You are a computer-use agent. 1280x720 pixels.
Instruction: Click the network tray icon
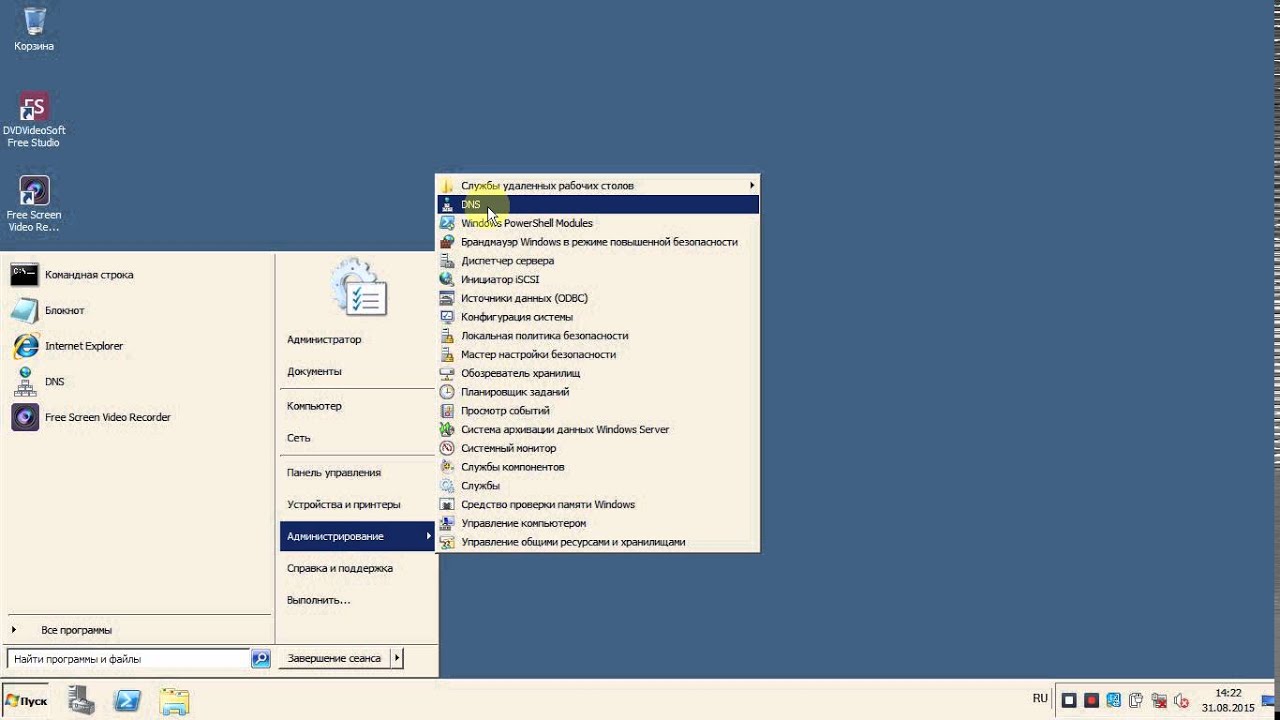[x=1159, y=701]
